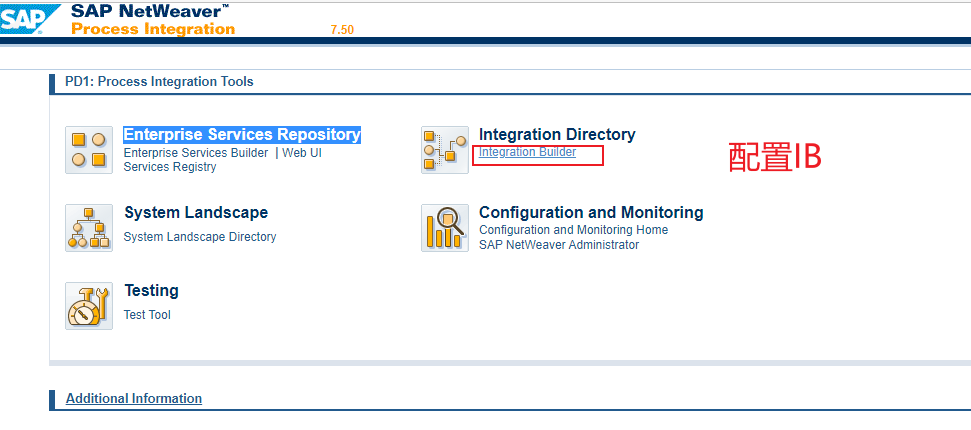Image resolution: width=971 pixels, height=430 pixels.
Task: Click the Integration Directory icon
Action: coord(445,150)
